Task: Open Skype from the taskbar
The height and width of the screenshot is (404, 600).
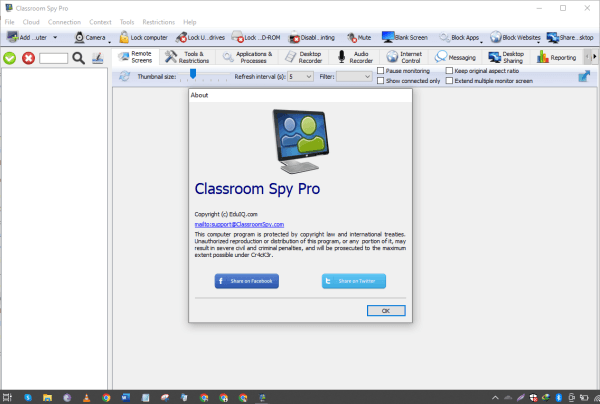Action: 28,397
